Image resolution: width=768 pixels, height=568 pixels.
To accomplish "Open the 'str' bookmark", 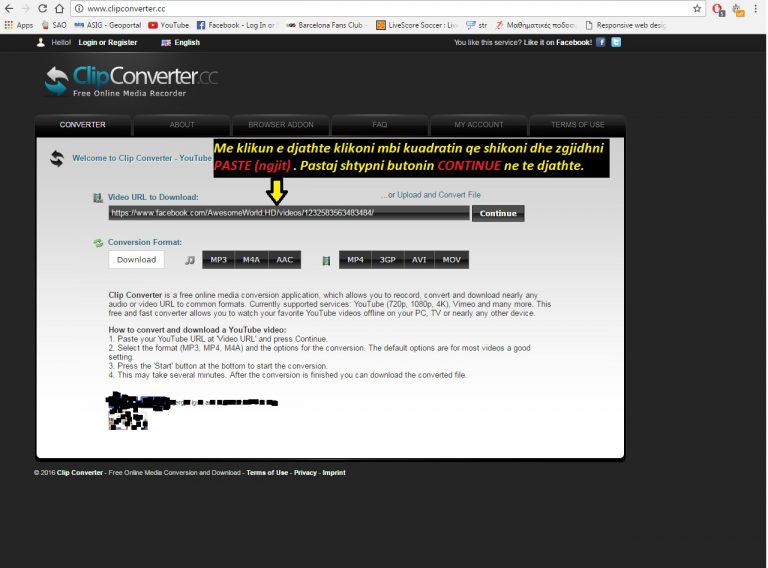I will 477,25.
